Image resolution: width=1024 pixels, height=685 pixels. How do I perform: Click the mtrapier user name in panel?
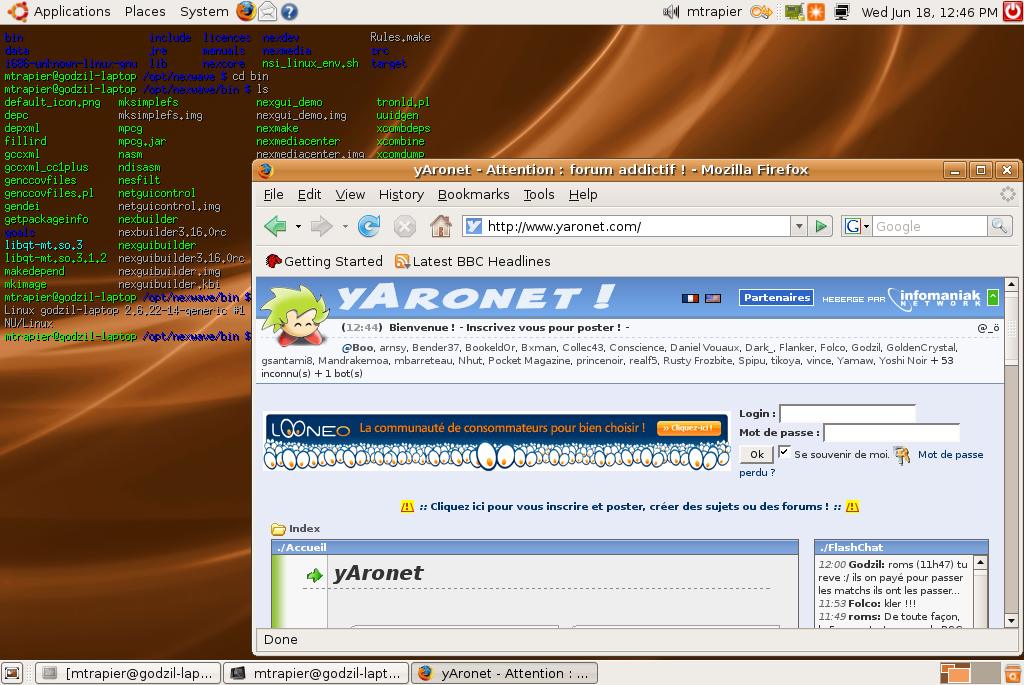click(714, 11)
